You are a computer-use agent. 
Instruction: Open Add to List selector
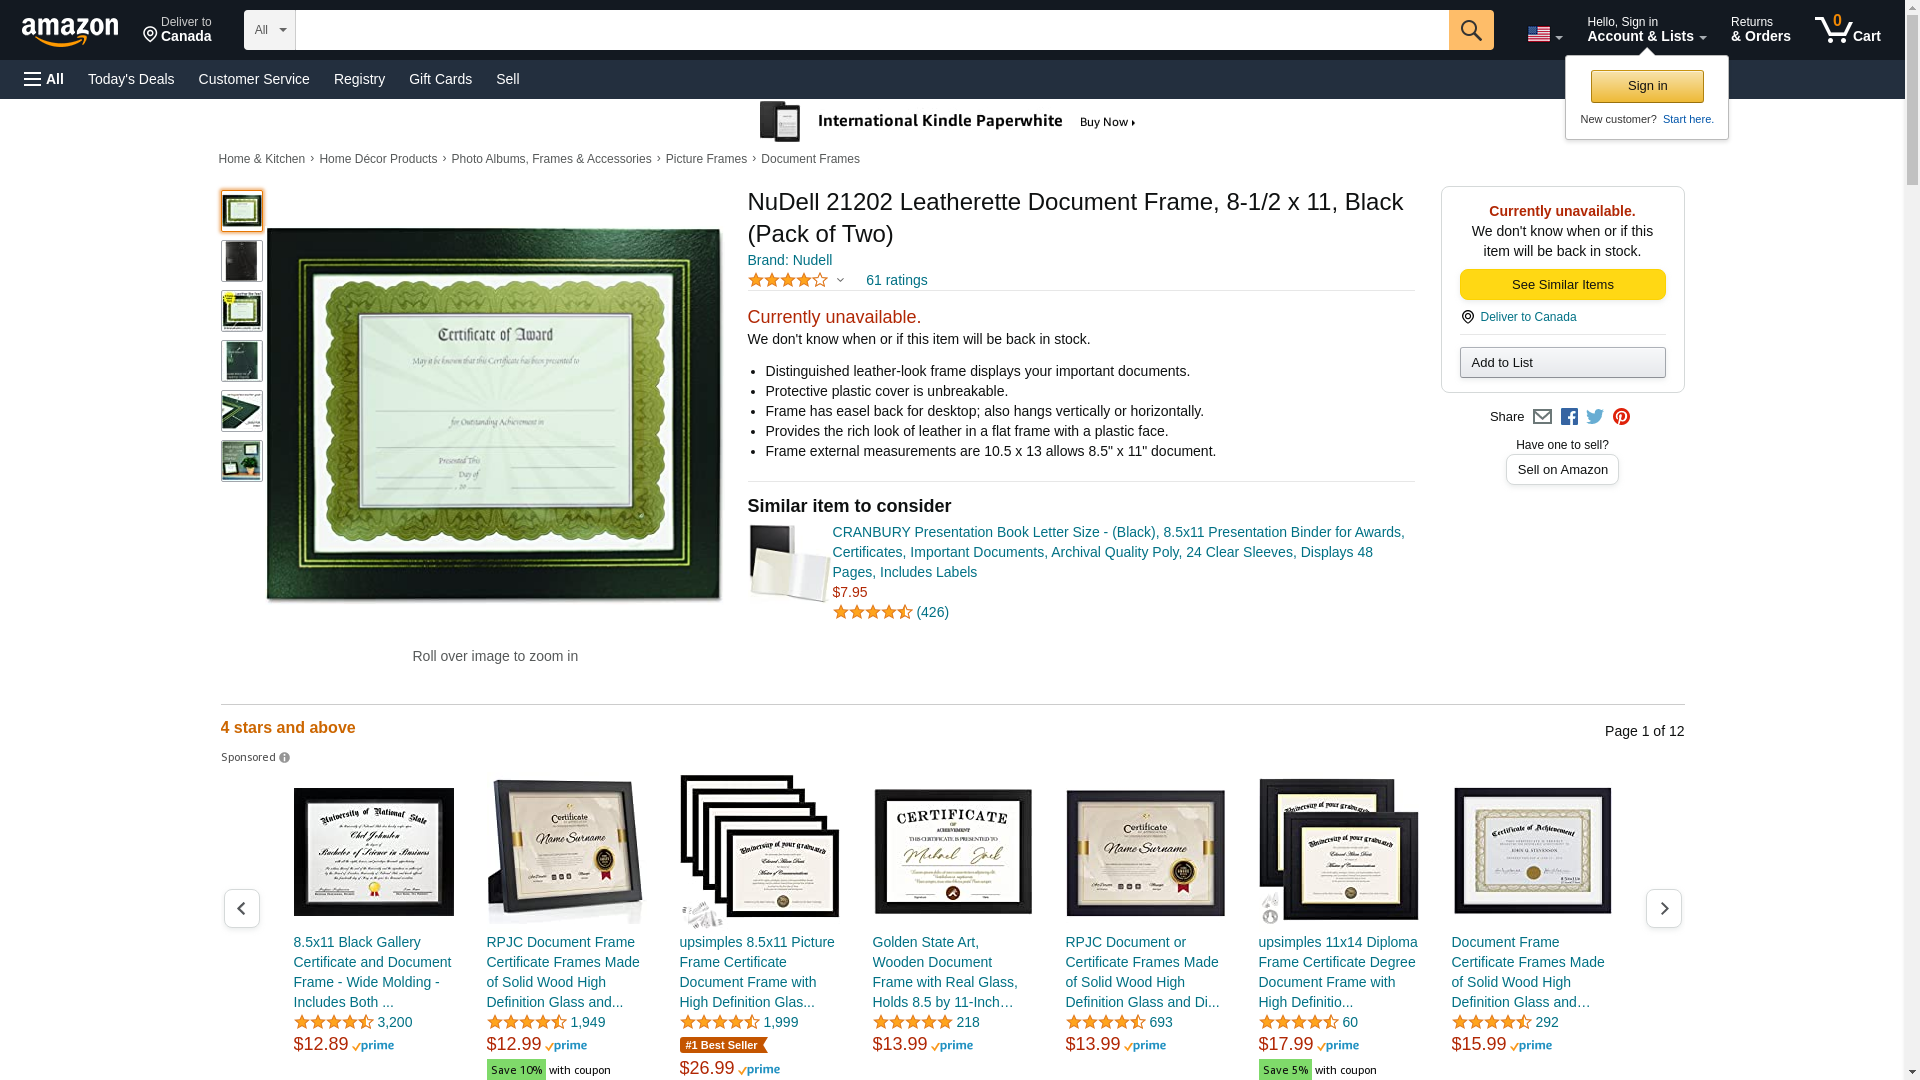(x=1562, y=363)
